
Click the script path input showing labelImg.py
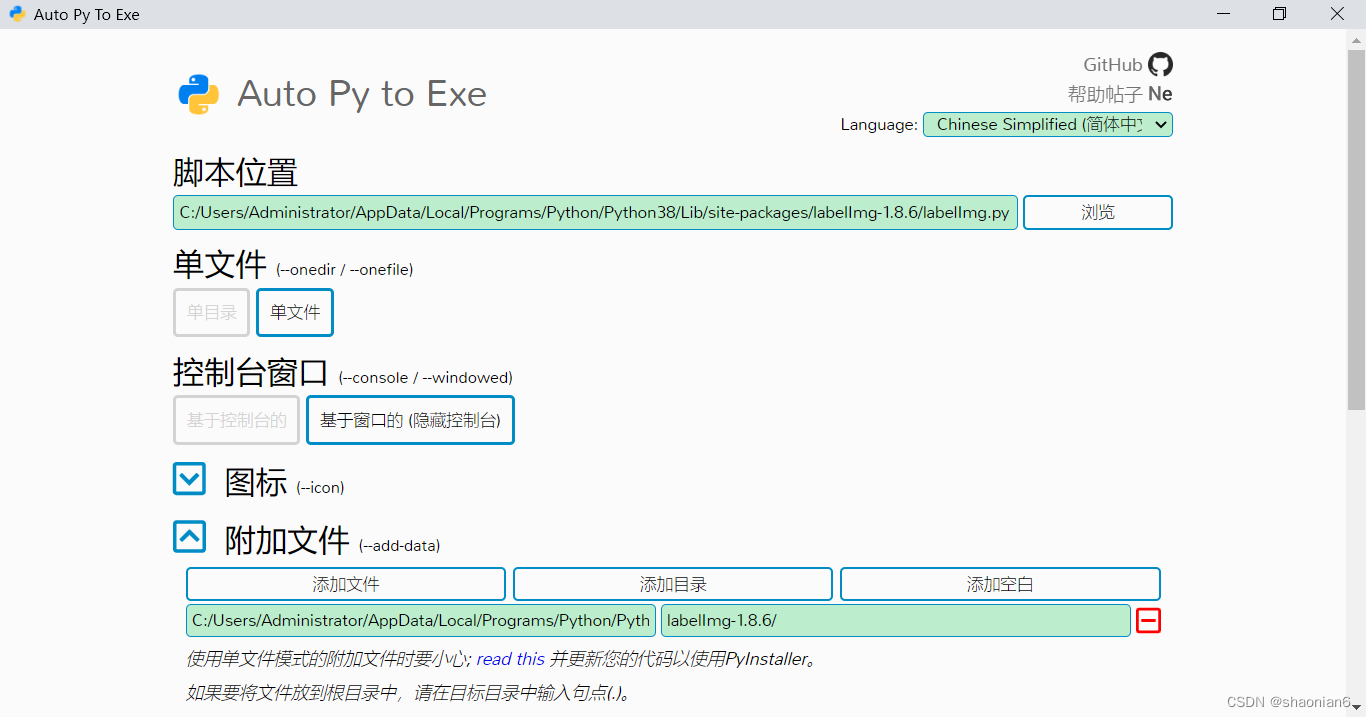[597, 212]
